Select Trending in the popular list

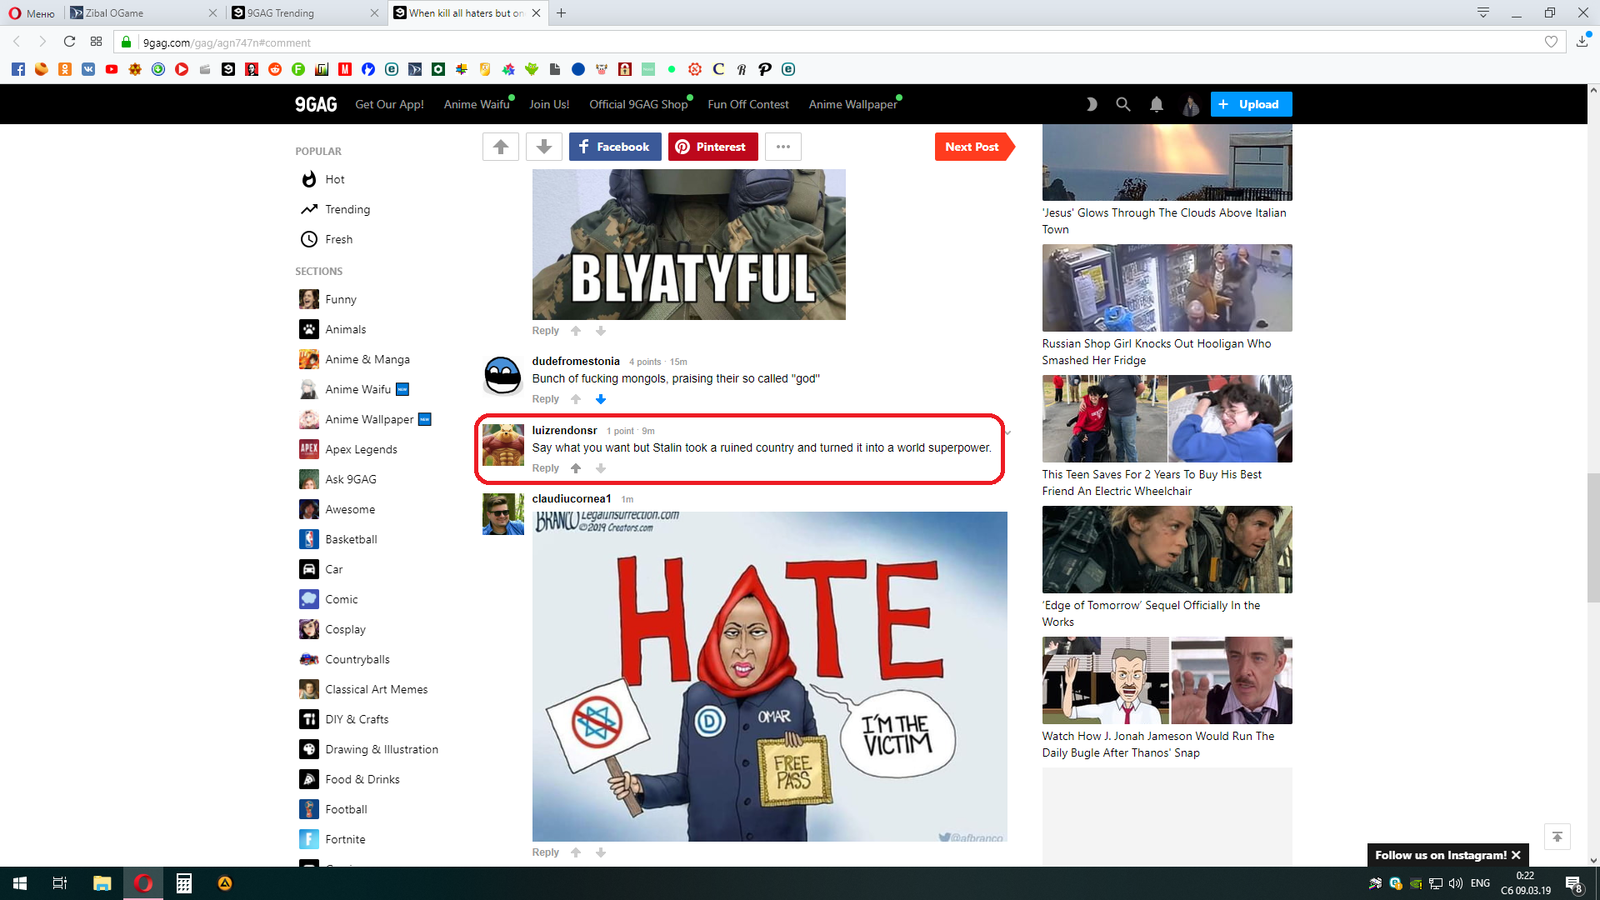coord(347,209)
